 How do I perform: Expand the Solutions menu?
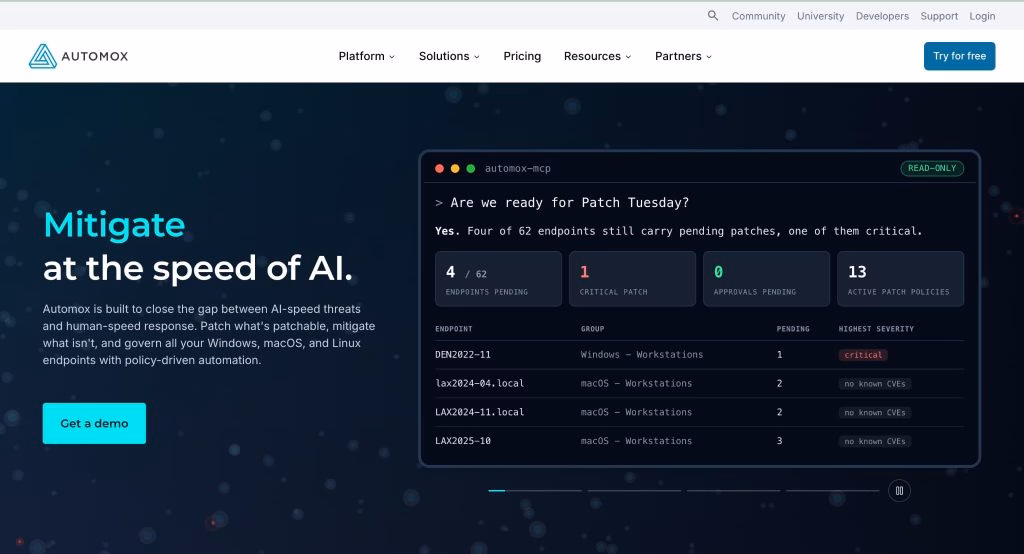pos(449,56)
